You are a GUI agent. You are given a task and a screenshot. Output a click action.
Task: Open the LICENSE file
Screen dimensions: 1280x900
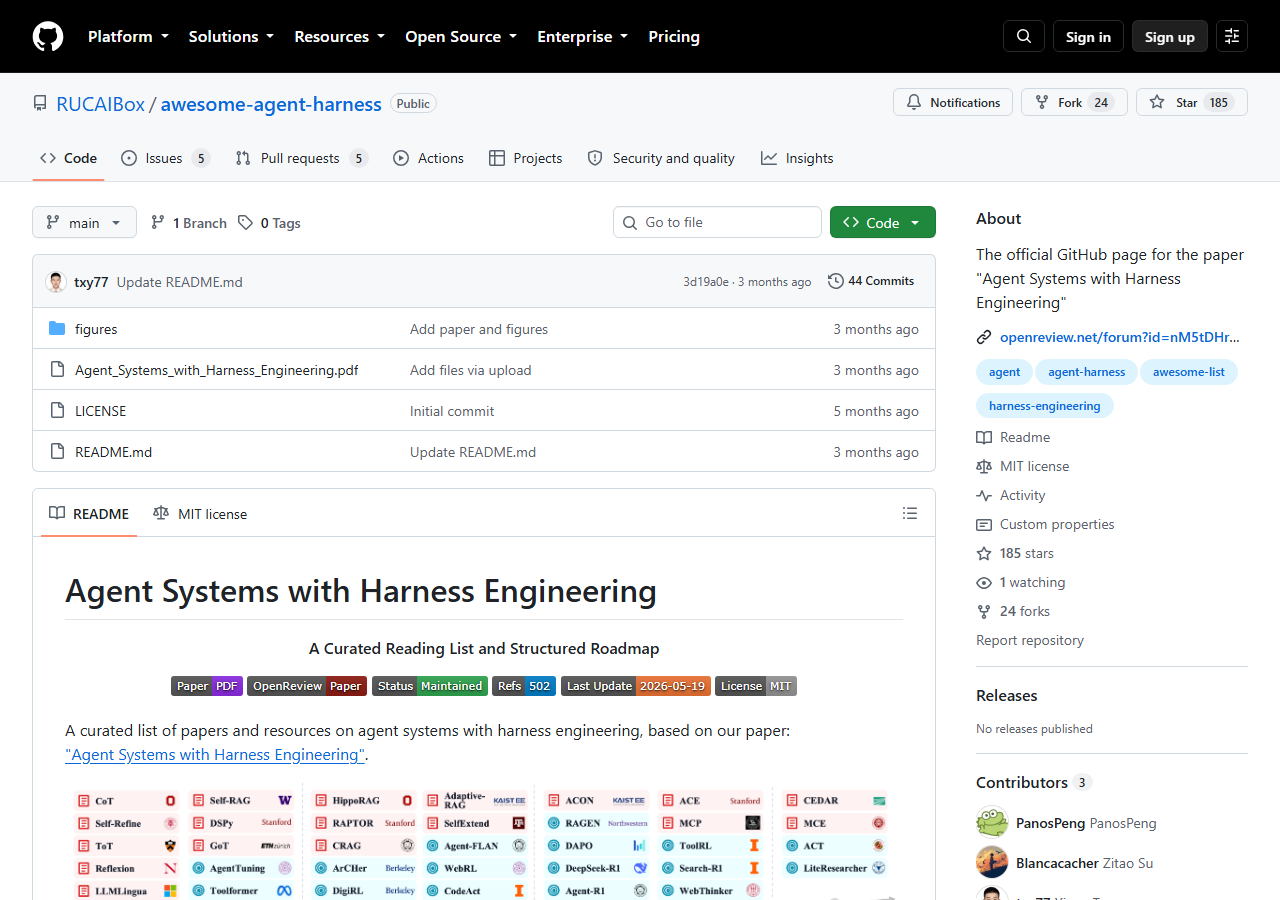pos(100,411)
